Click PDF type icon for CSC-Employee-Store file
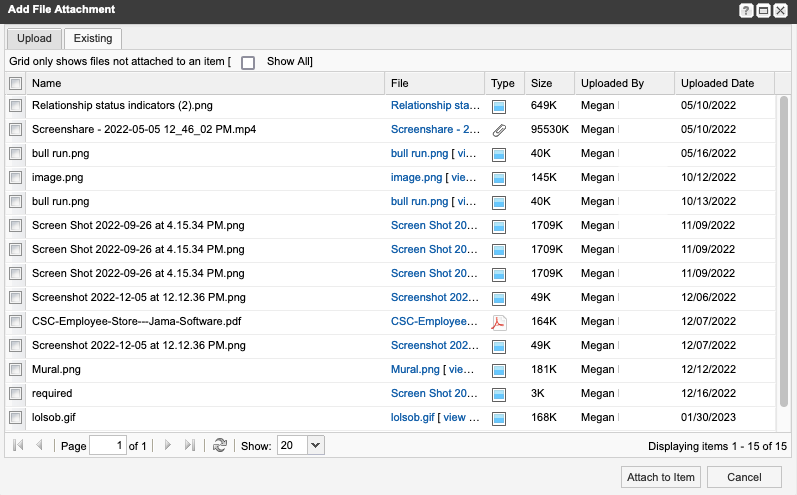Screen dimensions: 797x495 [x=499, y=322]
